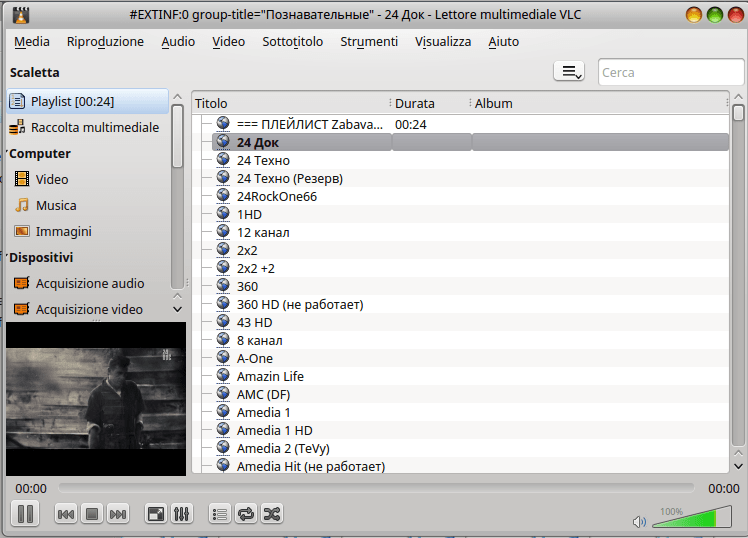The height and width of the screenshot is (538, 748).
Task: Sort by the Titolo column header
Action: (x=291, y=103)
